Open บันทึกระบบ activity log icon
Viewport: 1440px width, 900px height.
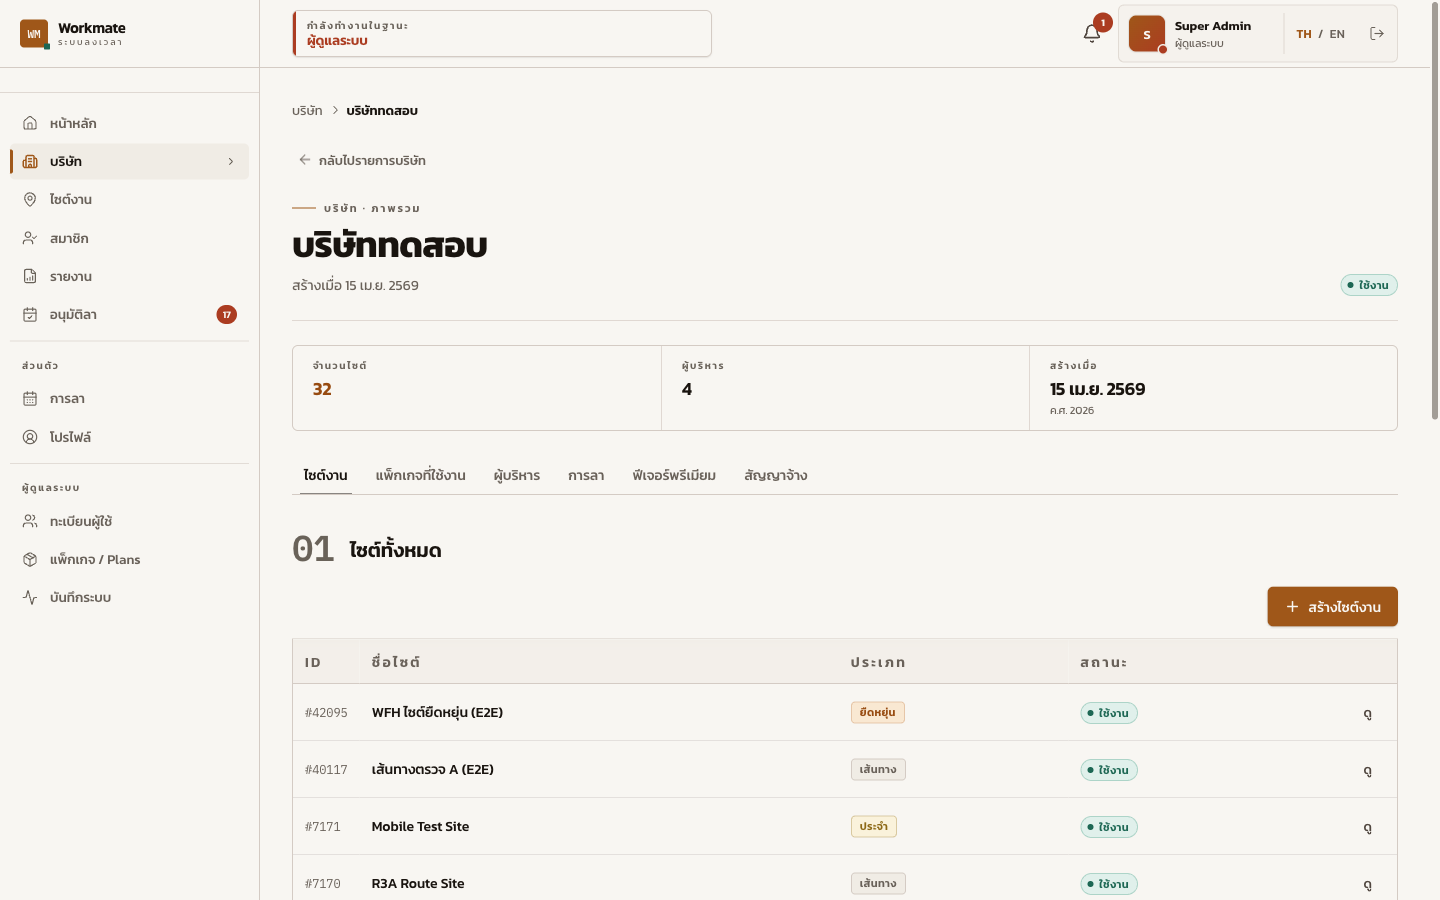(x=30, y=597)
